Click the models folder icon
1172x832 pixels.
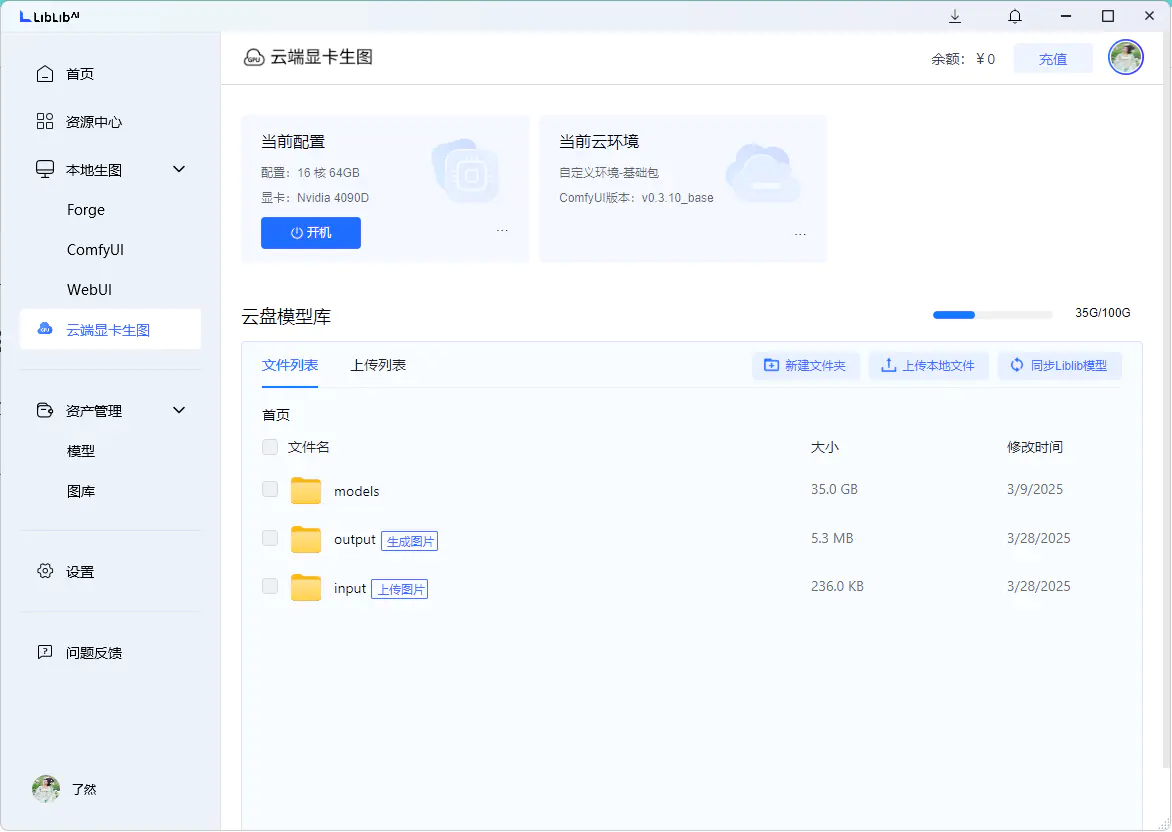306,490
